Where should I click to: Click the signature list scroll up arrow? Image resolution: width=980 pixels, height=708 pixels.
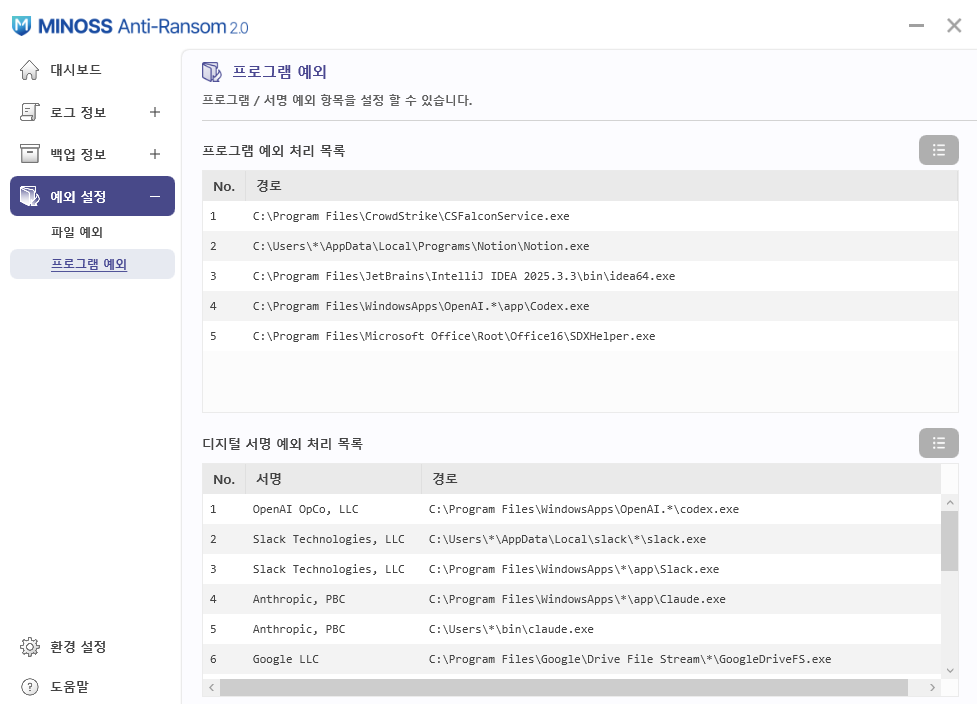[x=951, y=504]
